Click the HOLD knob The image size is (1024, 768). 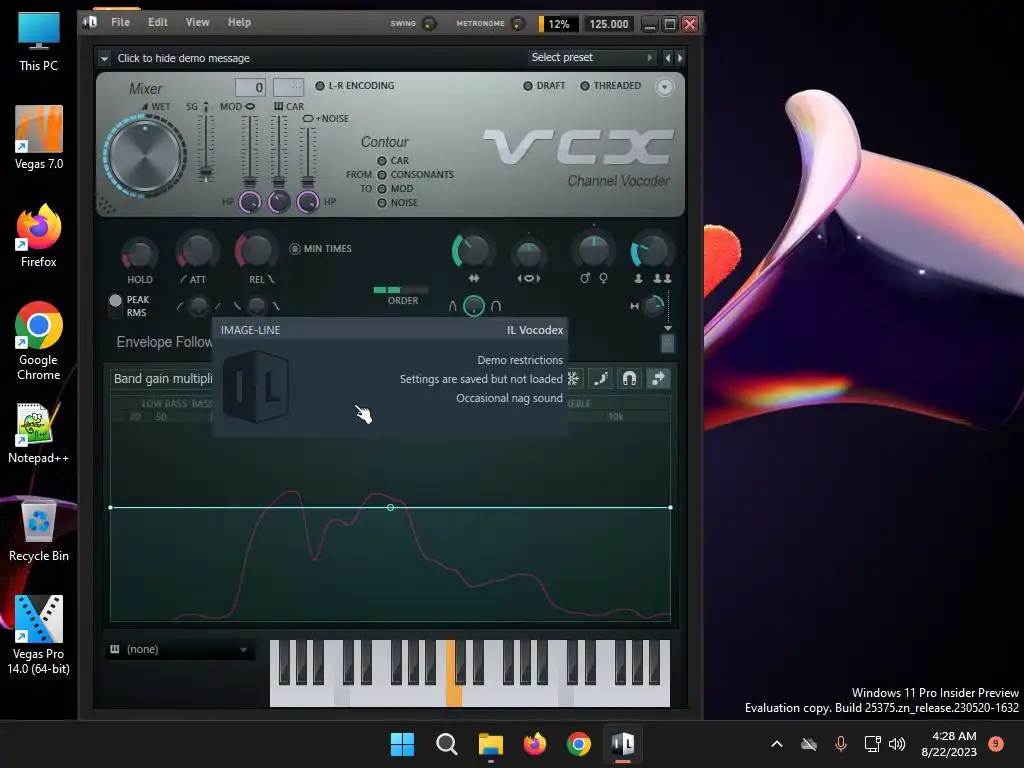(139, 253)
